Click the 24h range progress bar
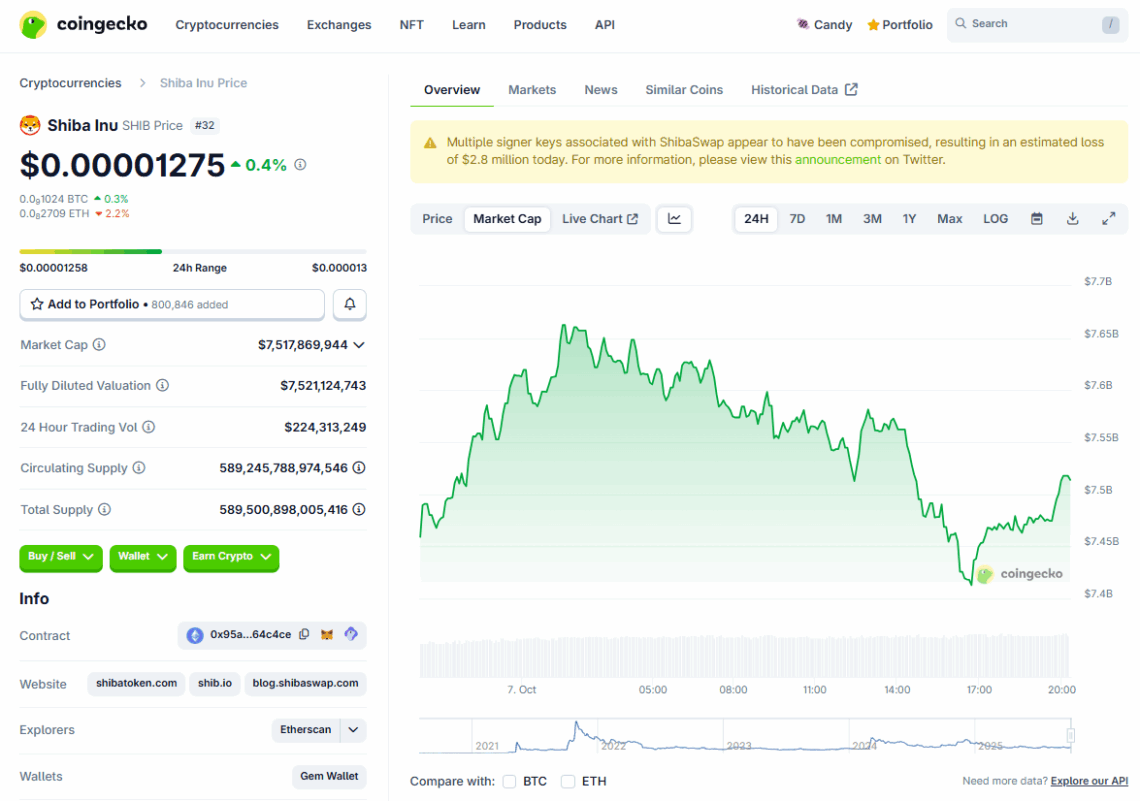The height and width of the screenshot is (801, 1140). click(x=193, y=251)
